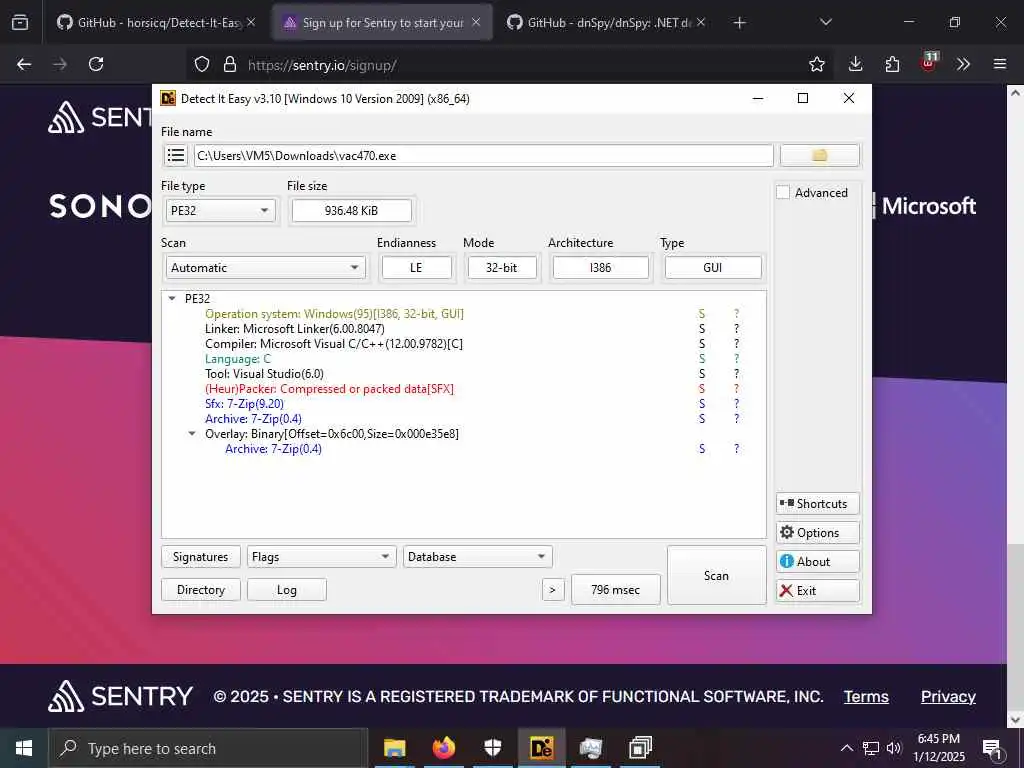Click the Firefox bookmark star icon
The width and height of the screenshot is (1024, 768).
pos(816,64)
